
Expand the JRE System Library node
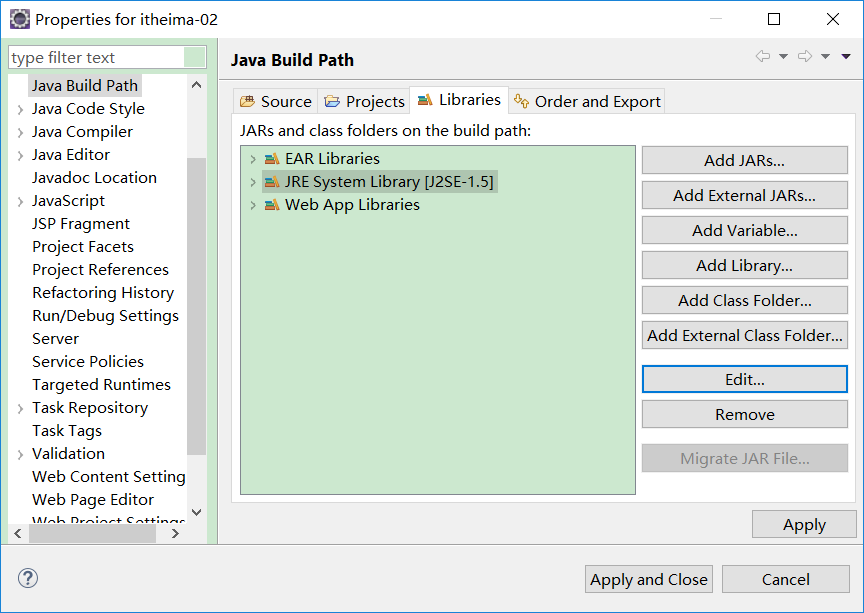point(253,182)
